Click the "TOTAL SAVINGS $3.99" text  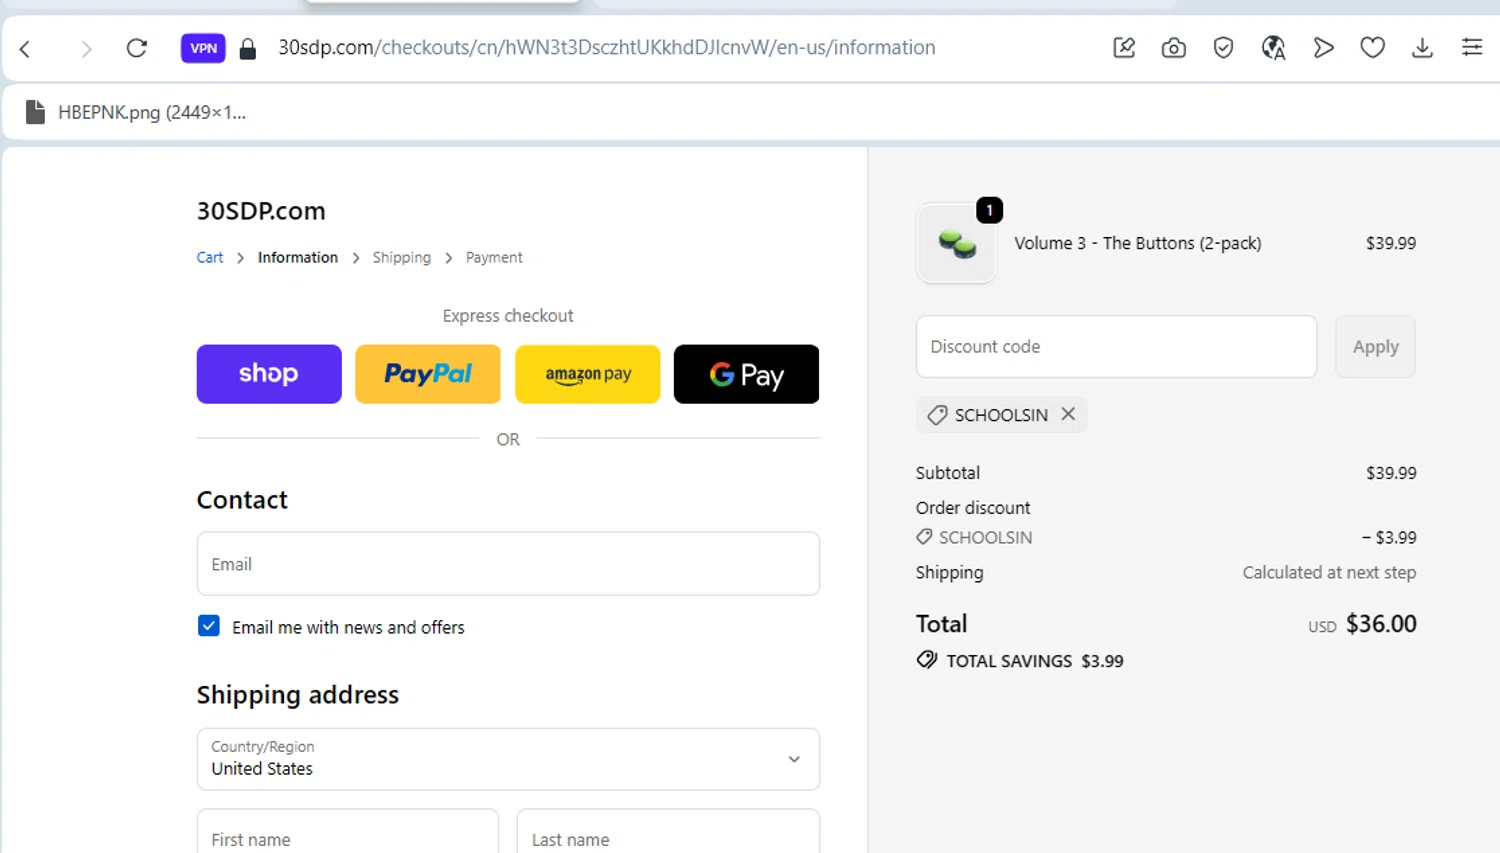point(1035,661)
